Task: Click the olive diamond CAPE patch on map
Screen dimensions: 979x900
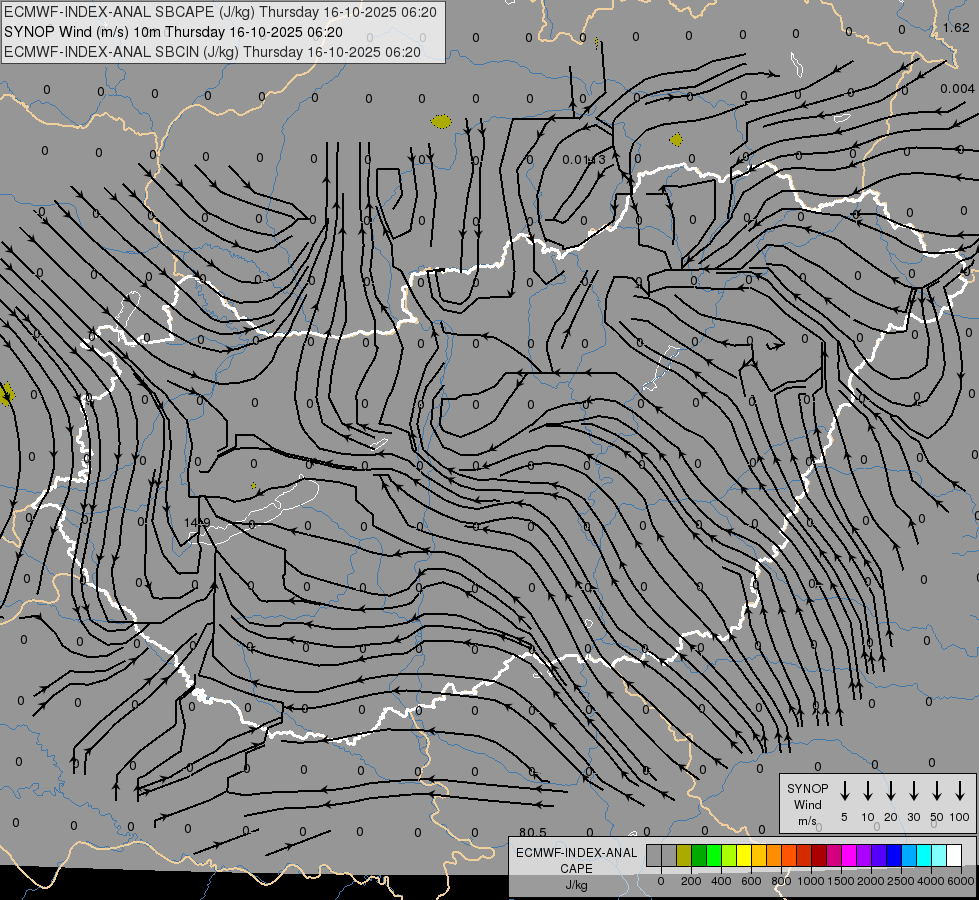Action: click(676, 139)
